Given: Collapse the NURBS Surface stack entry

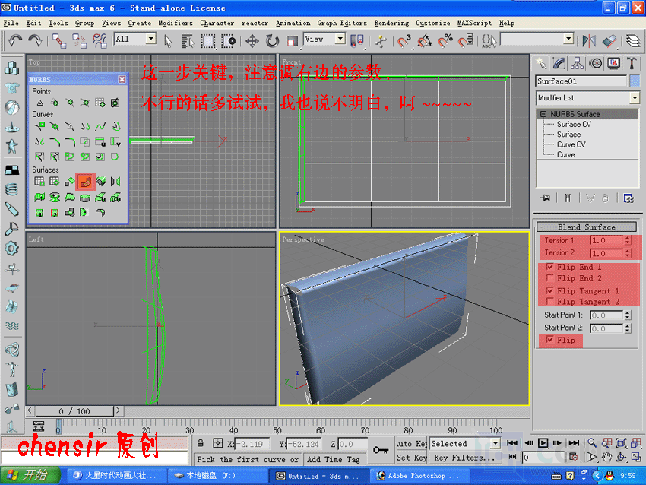Looking at the screenshot, I should 543,114.
